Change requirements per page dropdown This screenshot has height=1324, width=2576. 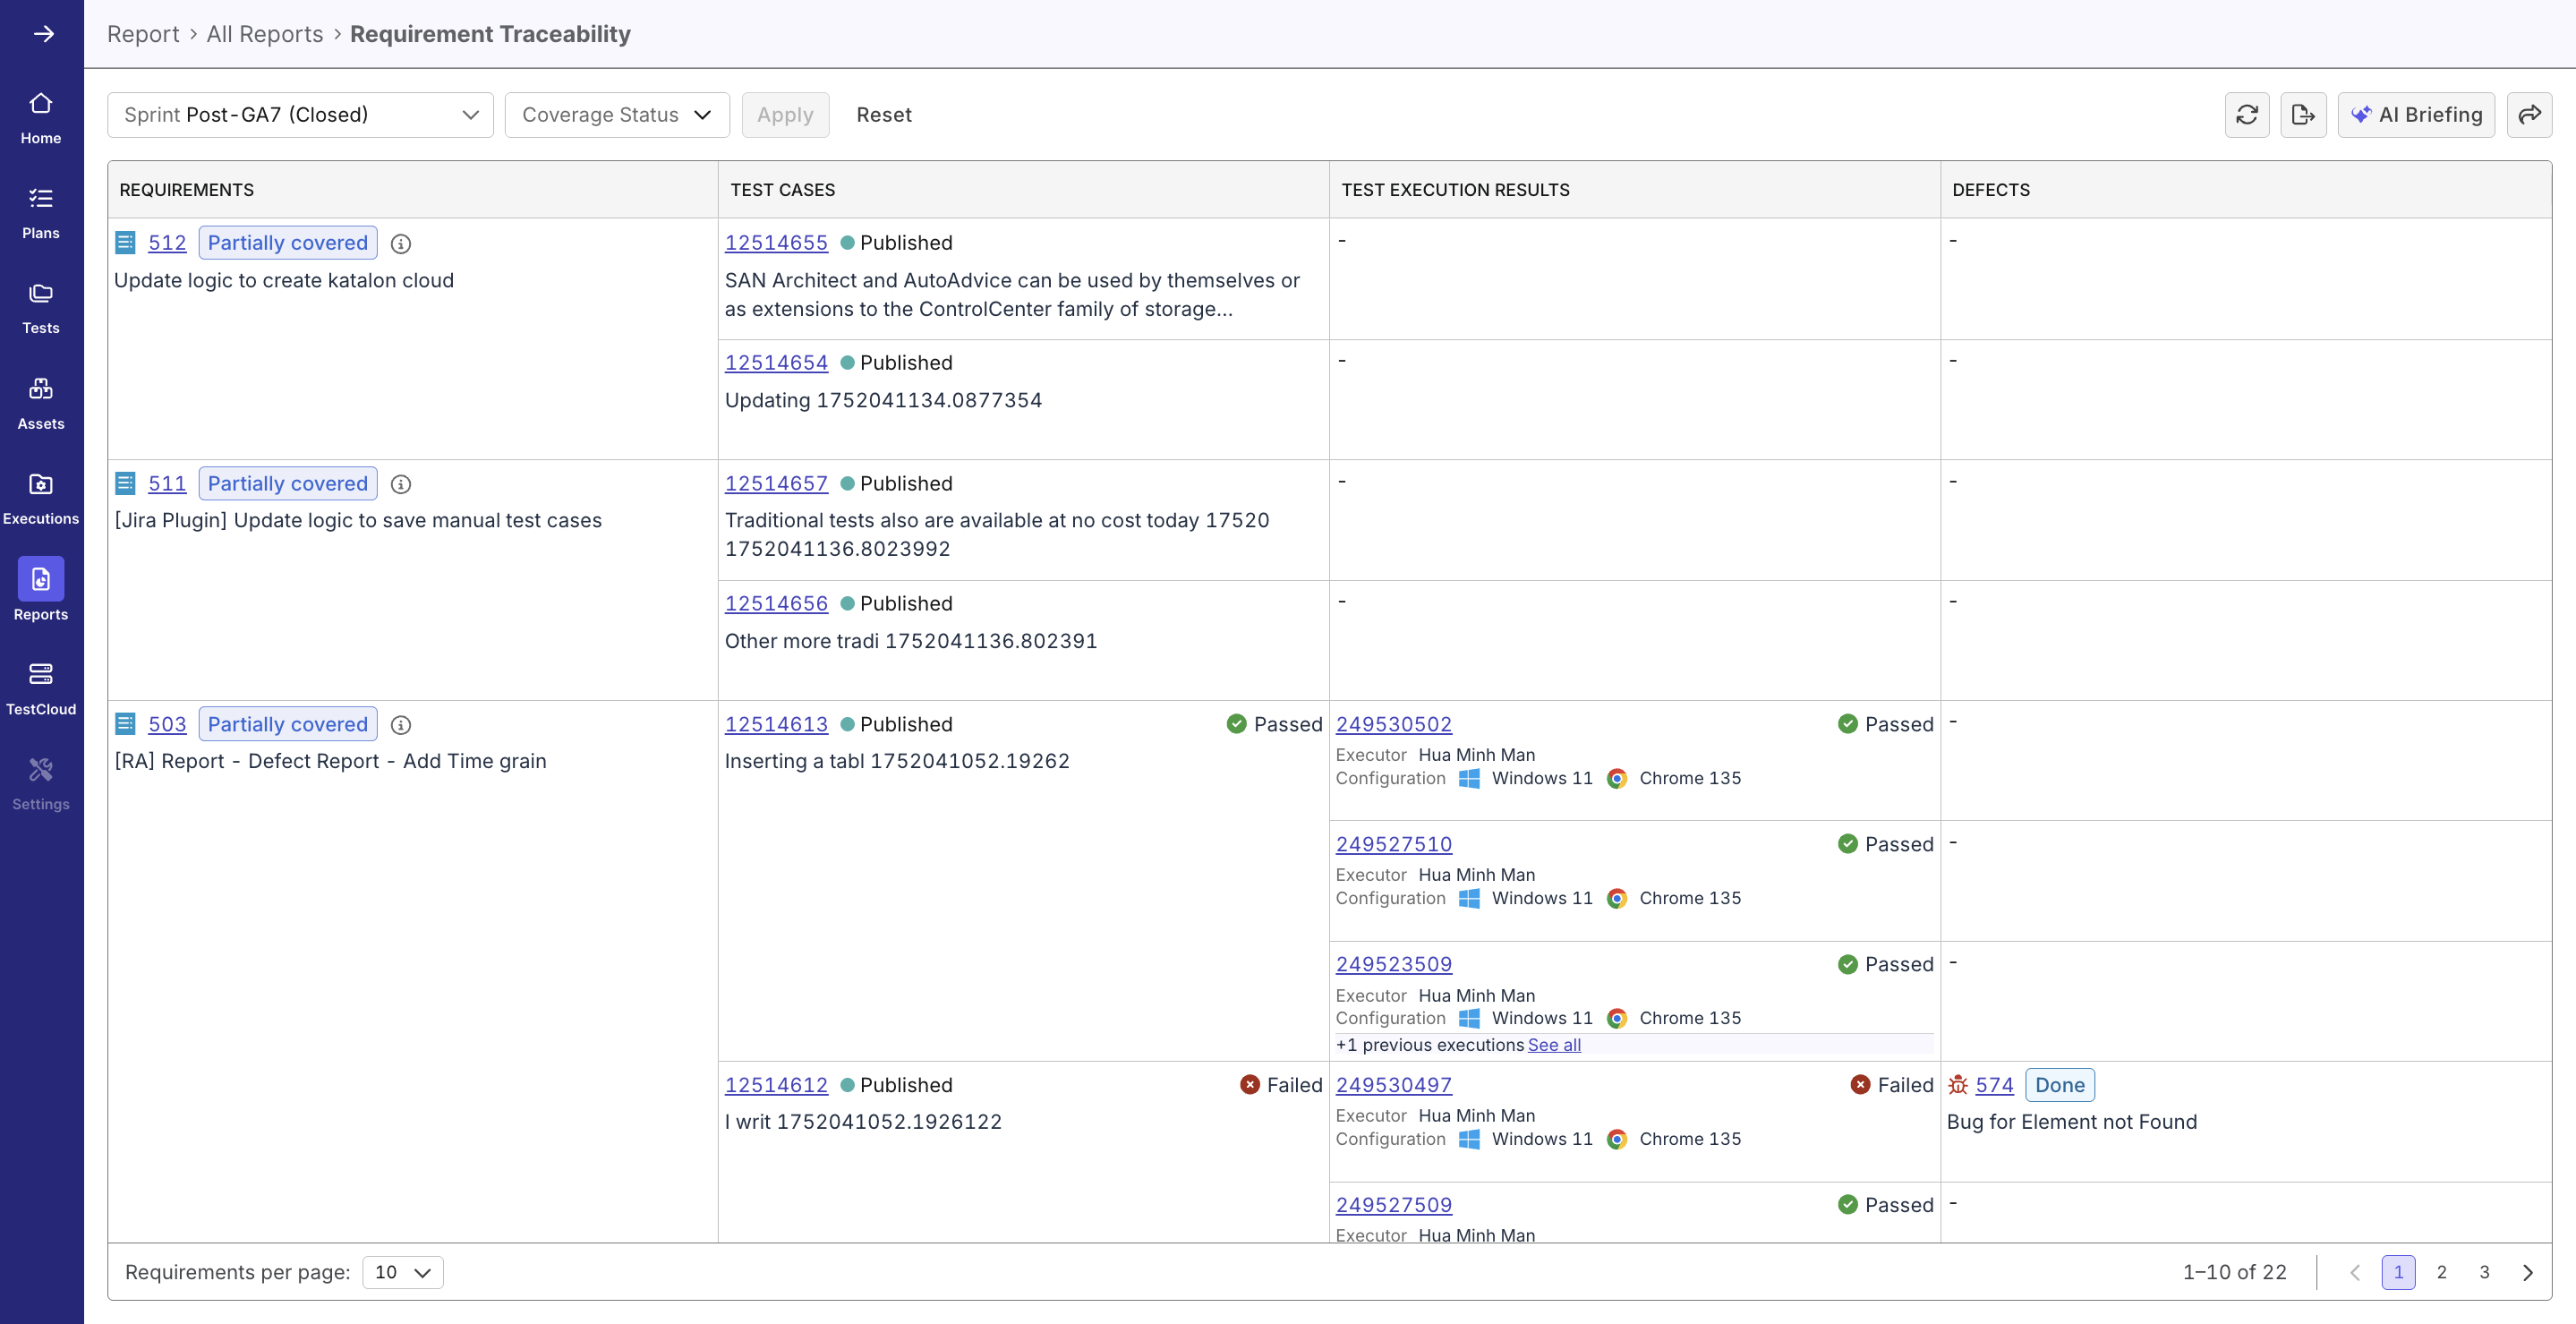(402, 1272)
